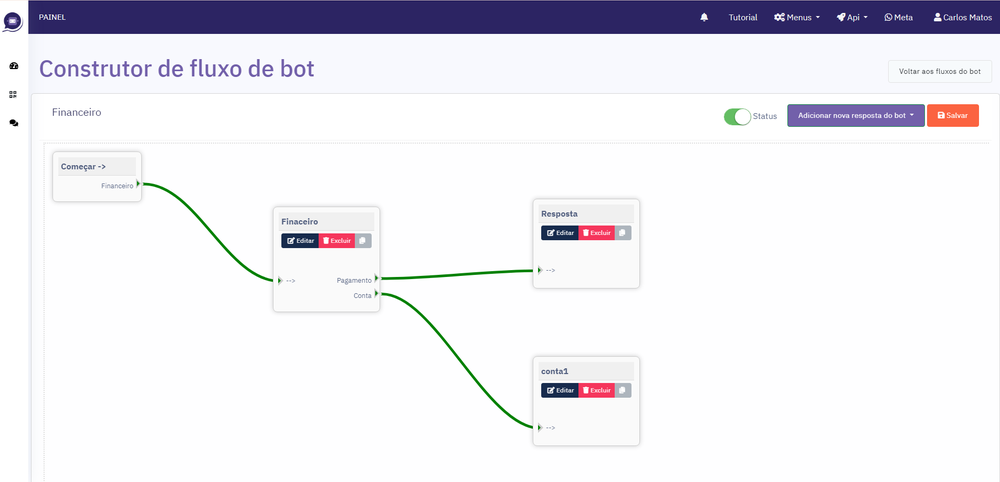Edit the conta1 node
This screenshot has width=1000, height=482.
pos(560,390)
